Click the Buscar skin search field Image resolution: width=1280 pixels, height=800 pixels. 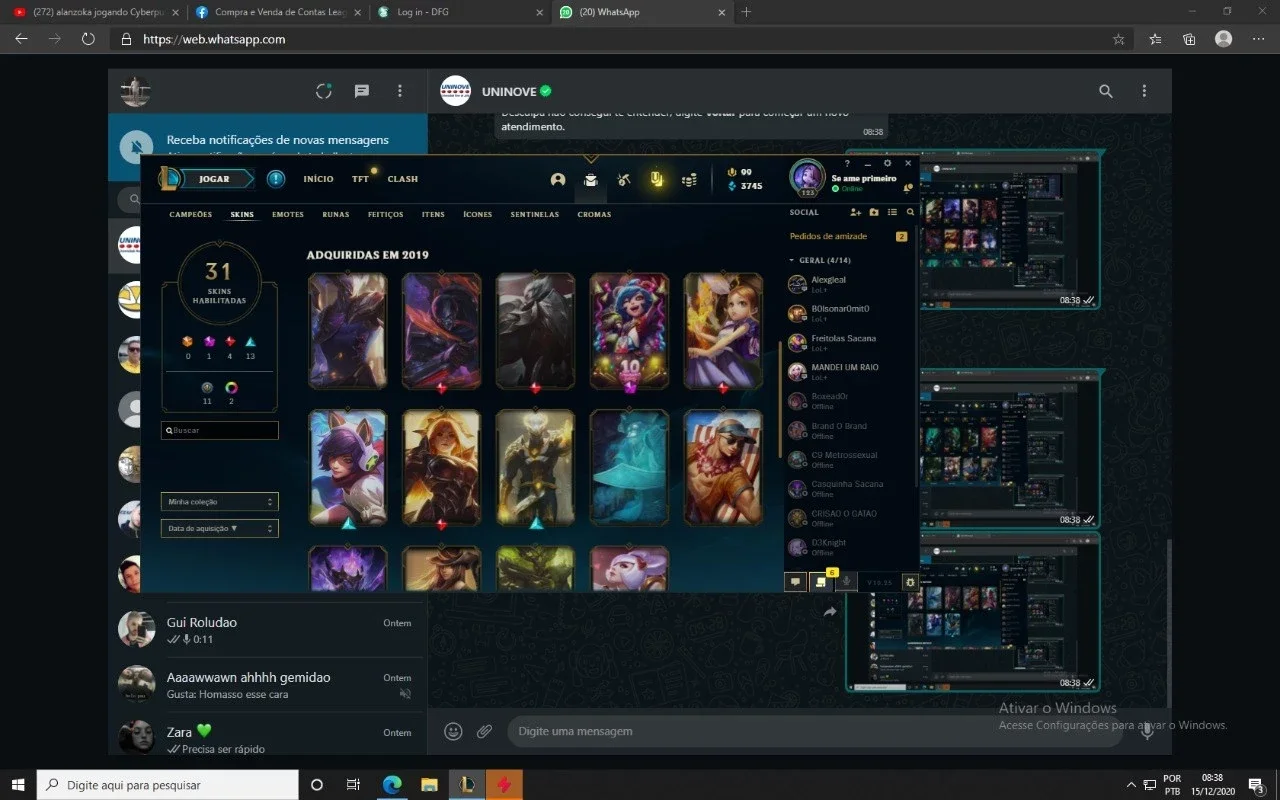tap(219, 430)
